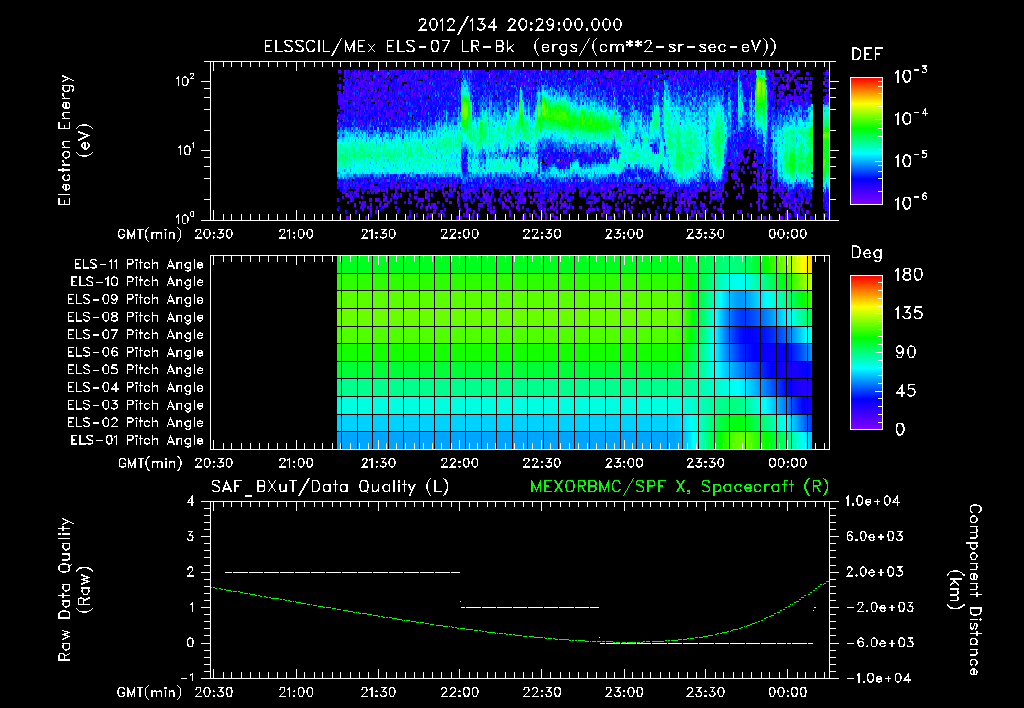Pick the Deg pitch angle color bar
Viewport: 1024px width, 708px height.
coord(866,353)
